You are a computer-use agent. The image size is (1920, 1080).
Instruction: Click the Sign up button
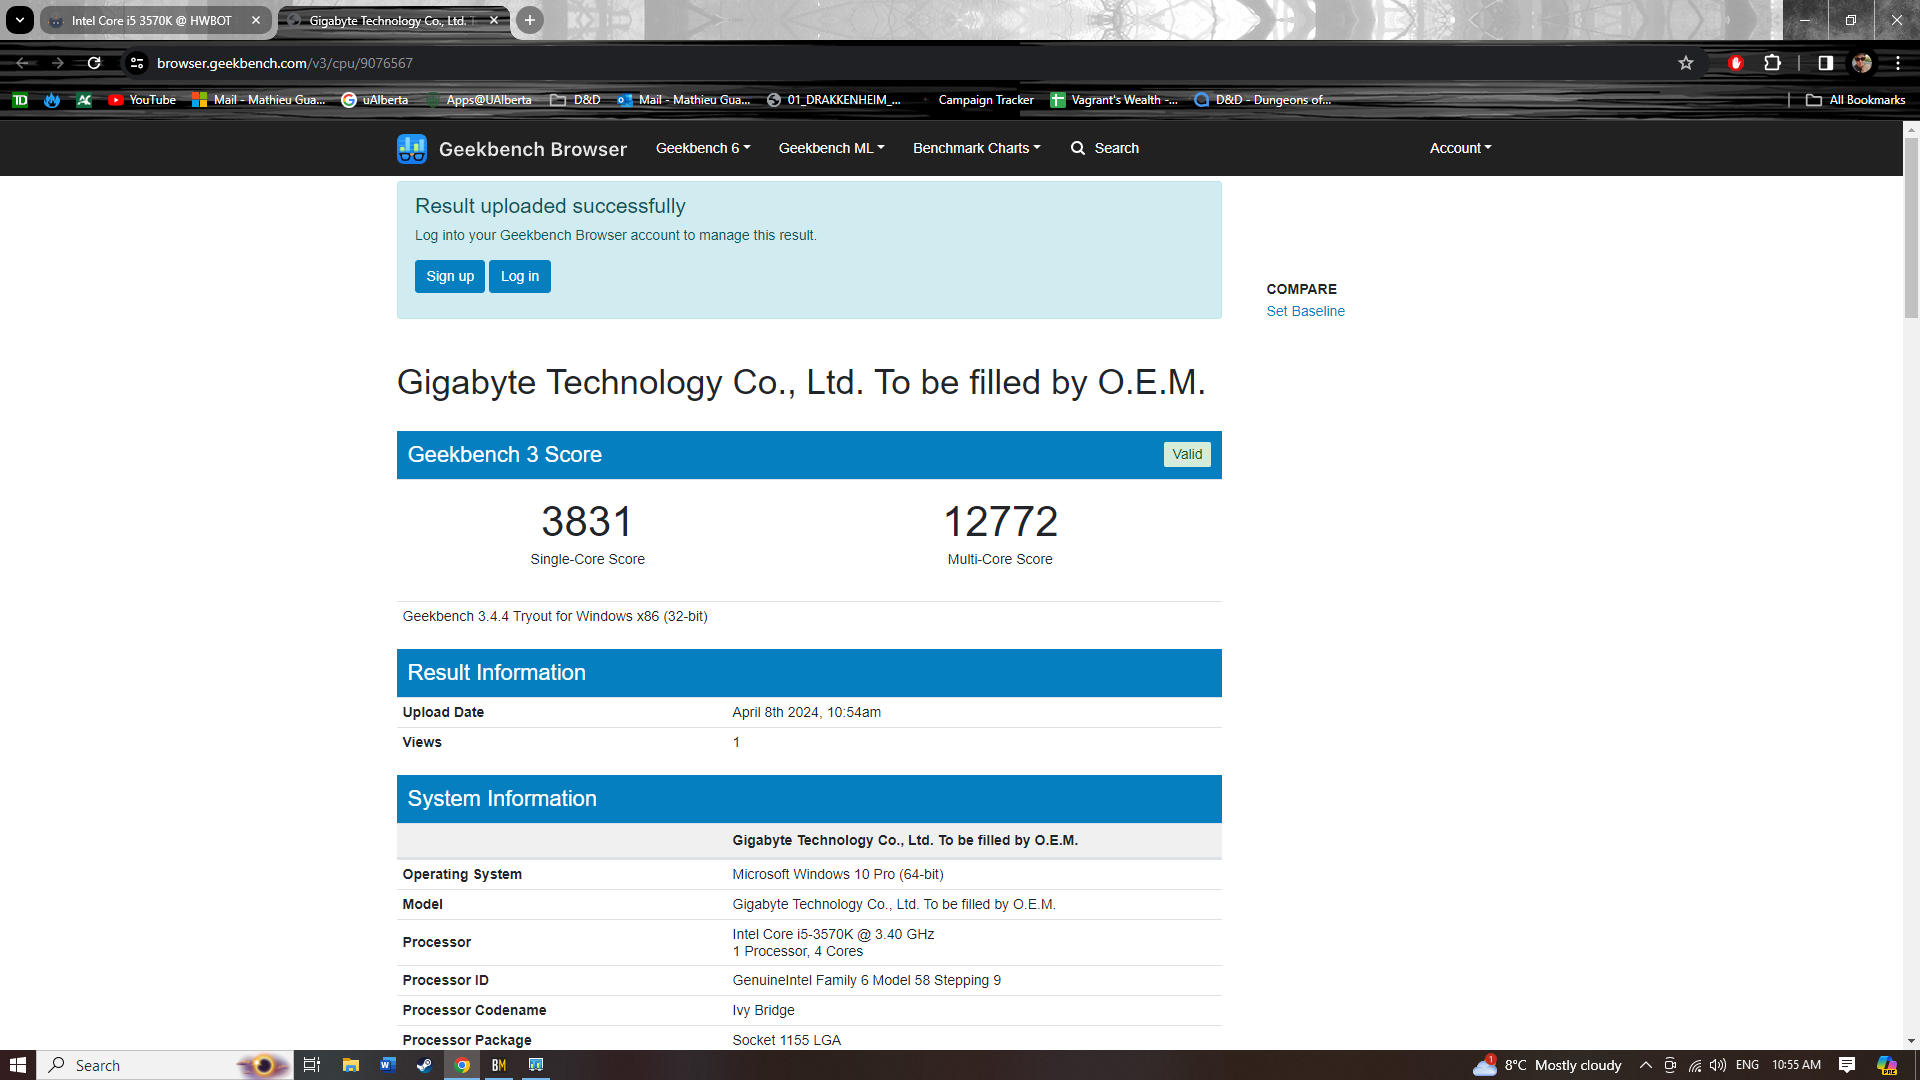pos(450,277)
